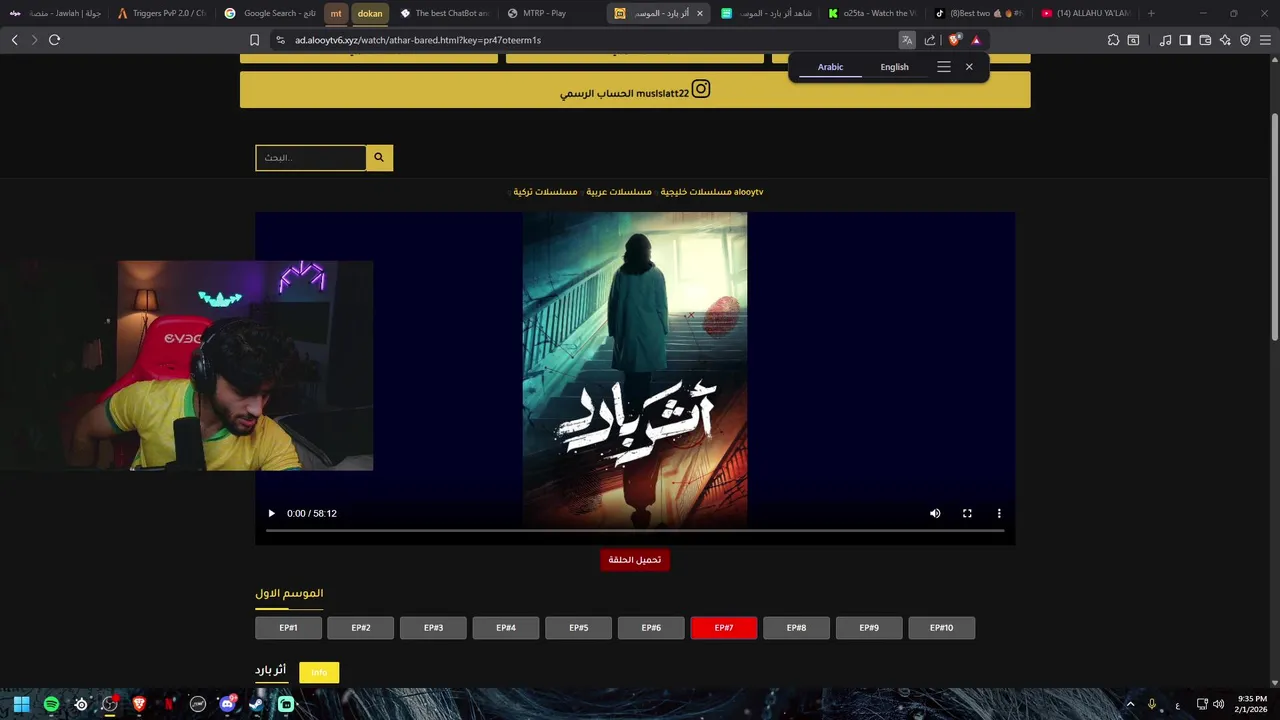Select episode EP#8
The height and width of the screenshot is (720, 1280).
tap(796, 628)
